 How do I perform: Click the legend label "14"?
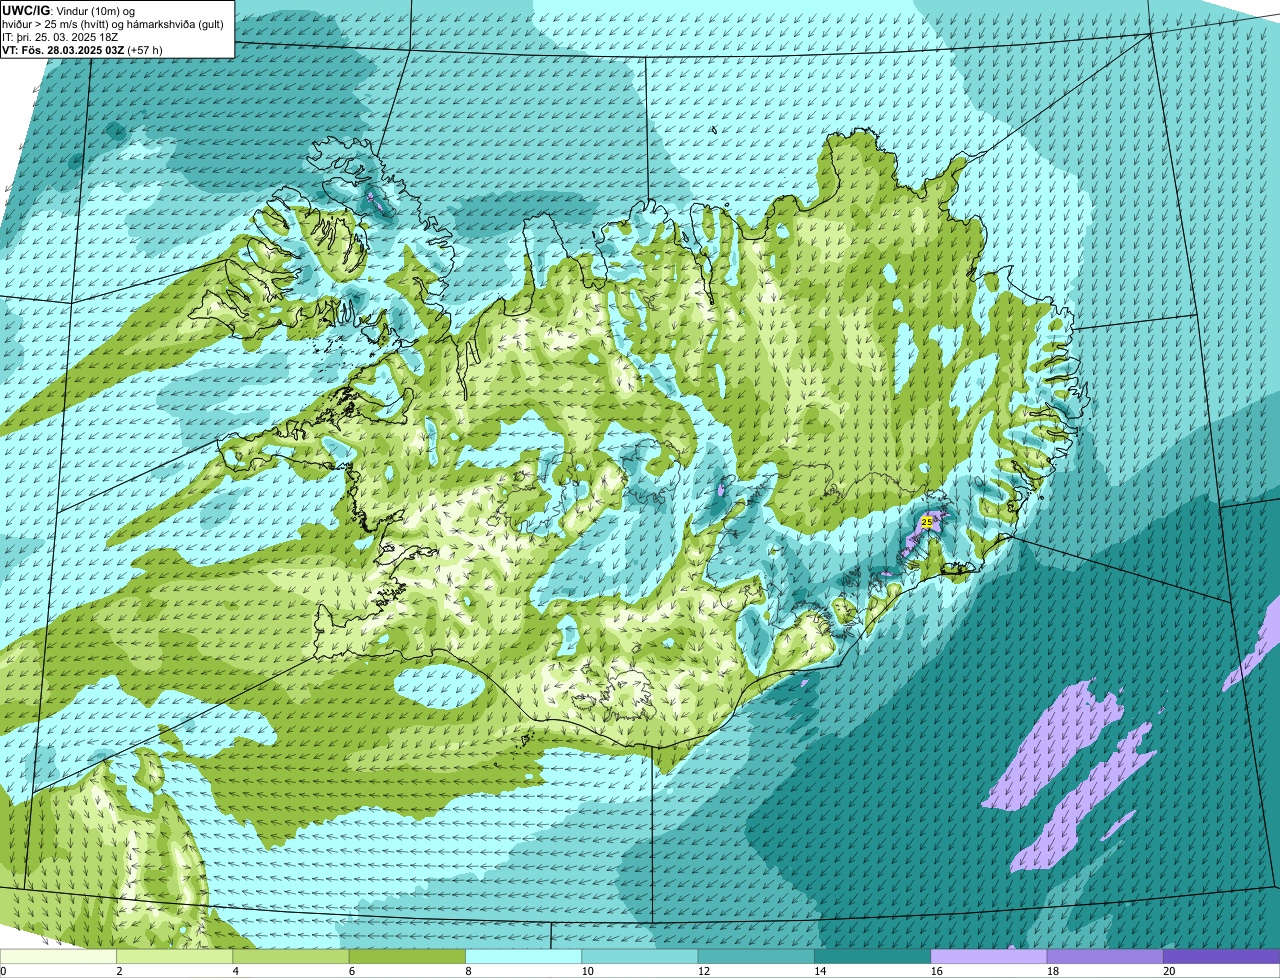tap(820, 971)
